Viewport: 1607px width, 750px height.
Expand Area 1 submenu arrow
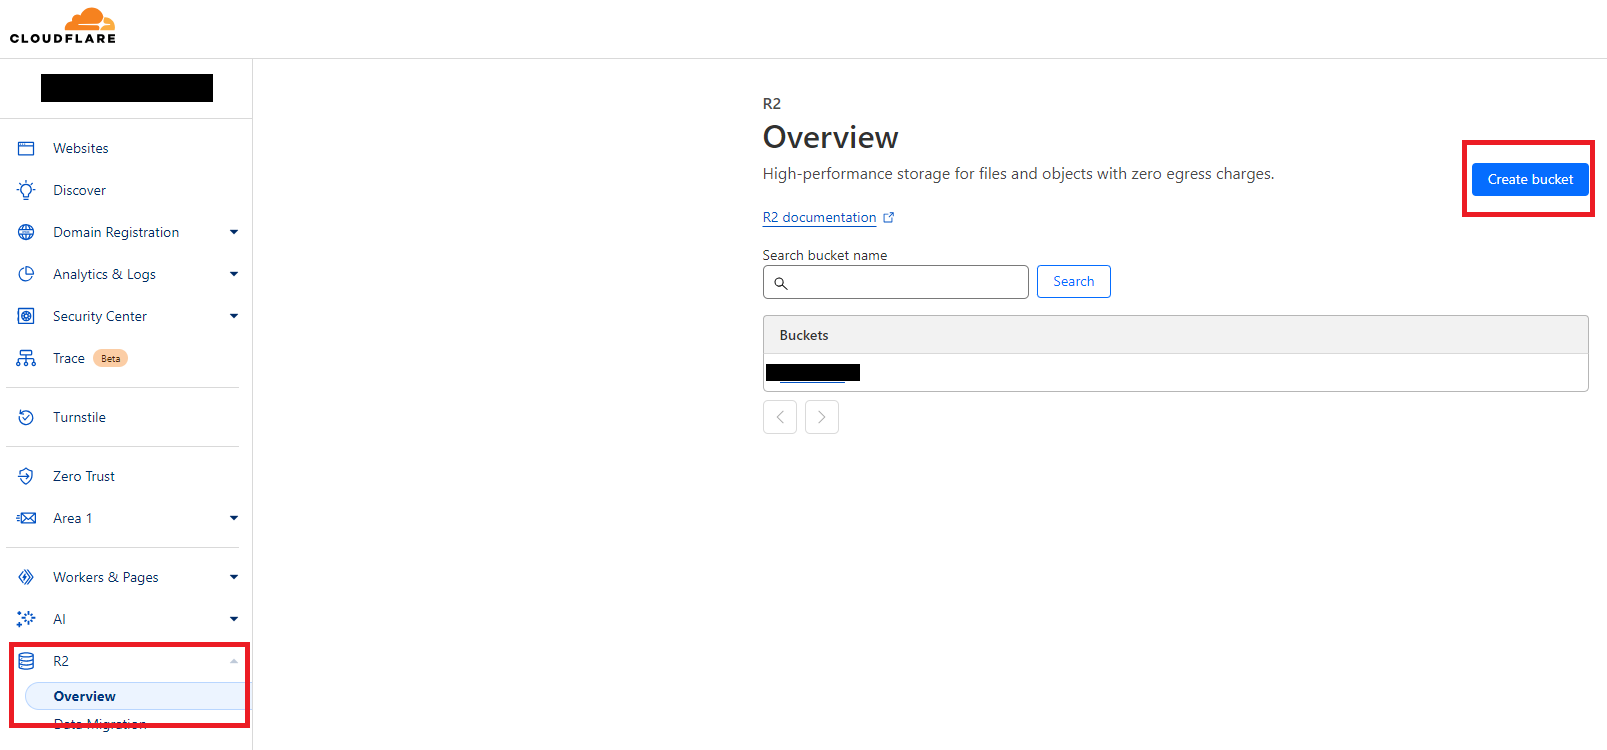coord(234,518)
